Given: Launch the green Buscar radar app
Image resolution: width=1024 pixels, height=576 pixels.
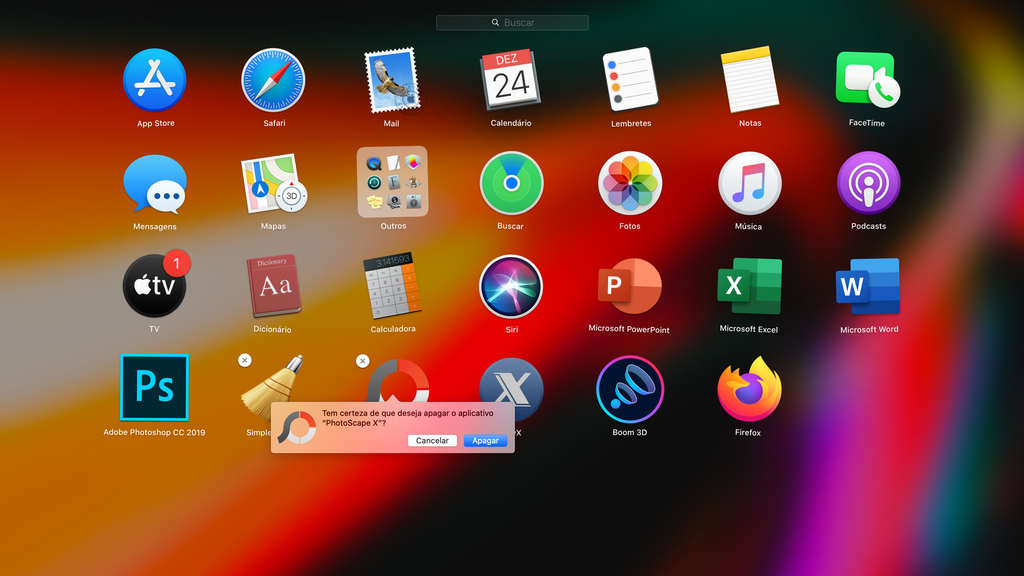Looking at the screenshot, I should pyautogui.click(x=511, y=184).
